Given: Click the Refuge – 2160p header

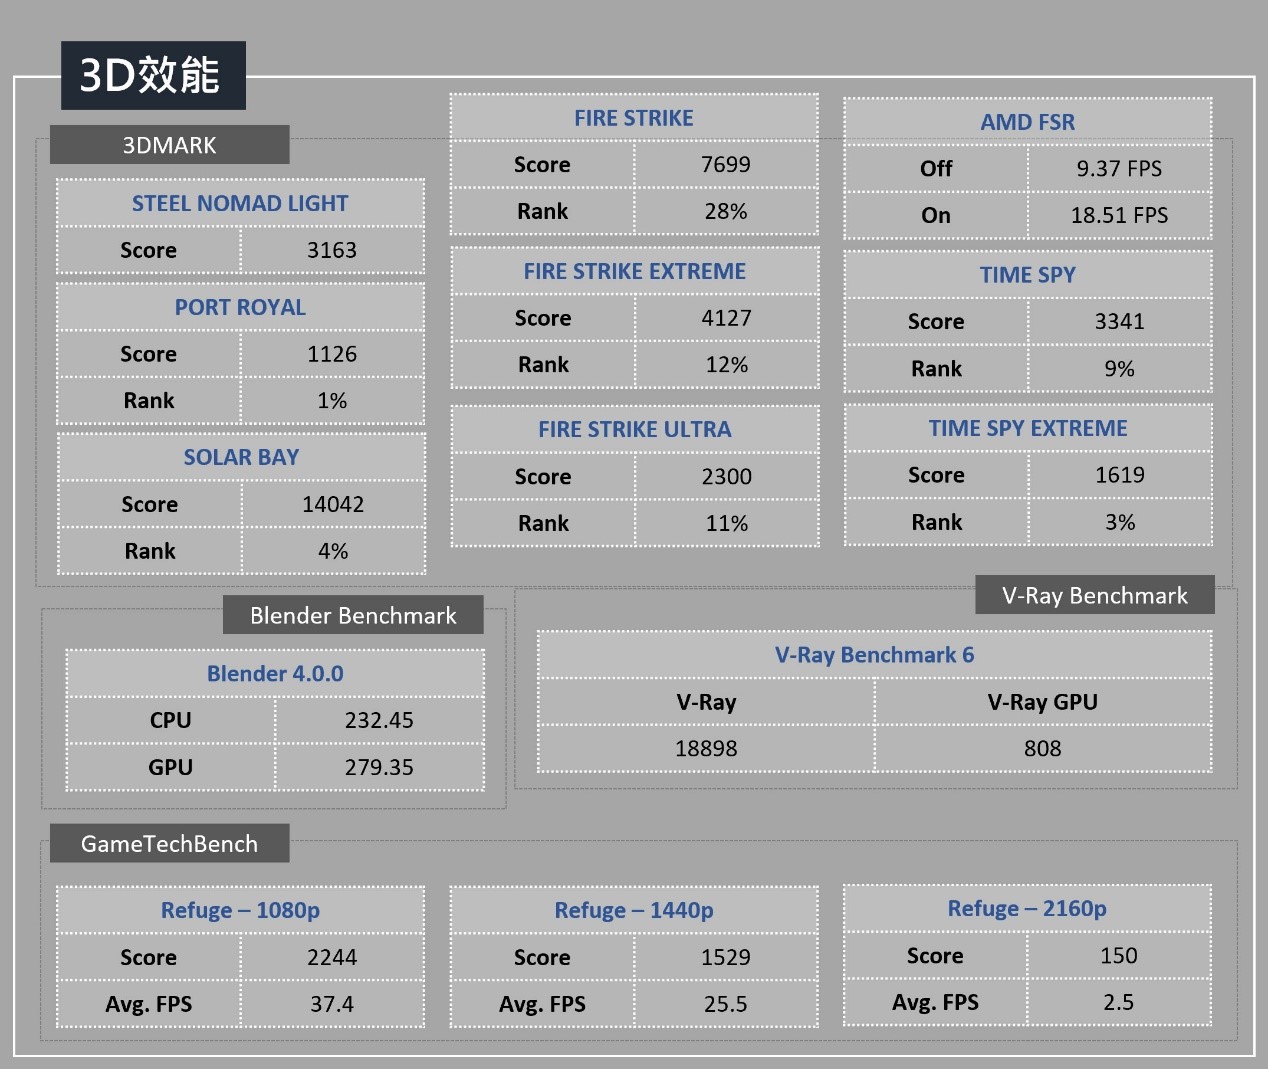Looking at the screenshot, I should point(1027,908).
